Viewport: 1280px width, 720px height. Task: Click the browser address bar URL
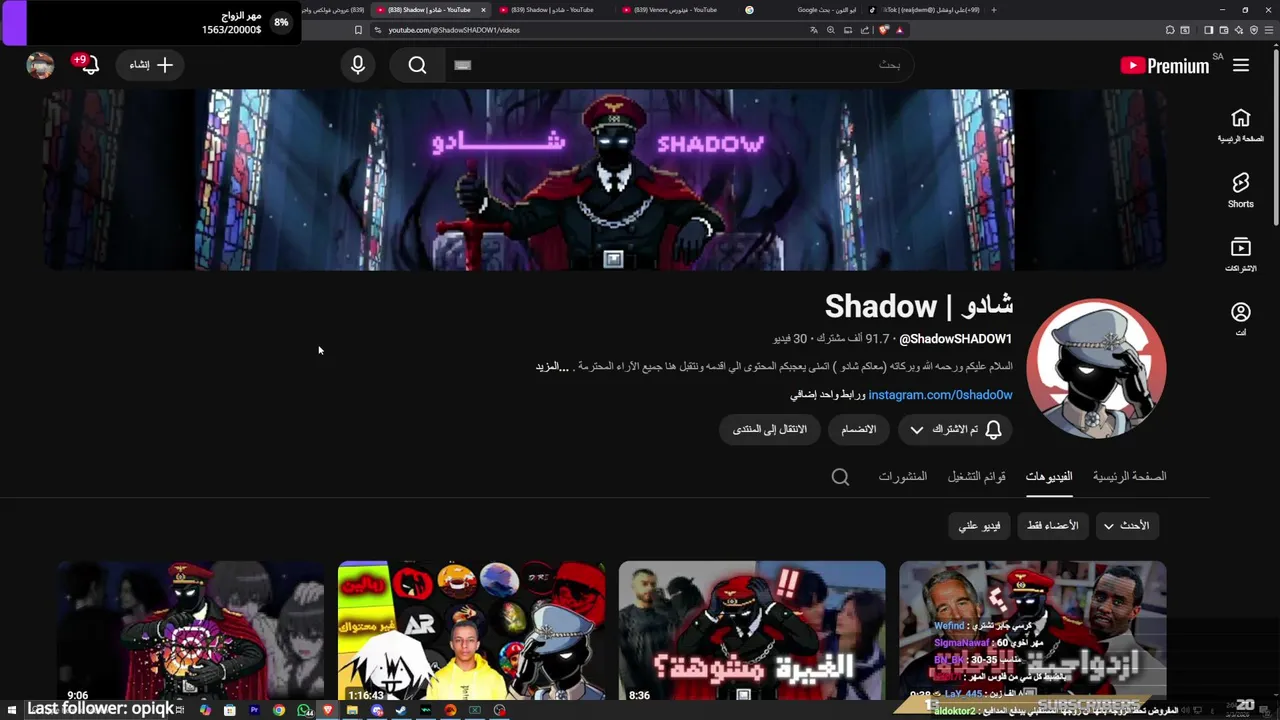point(454,30)
